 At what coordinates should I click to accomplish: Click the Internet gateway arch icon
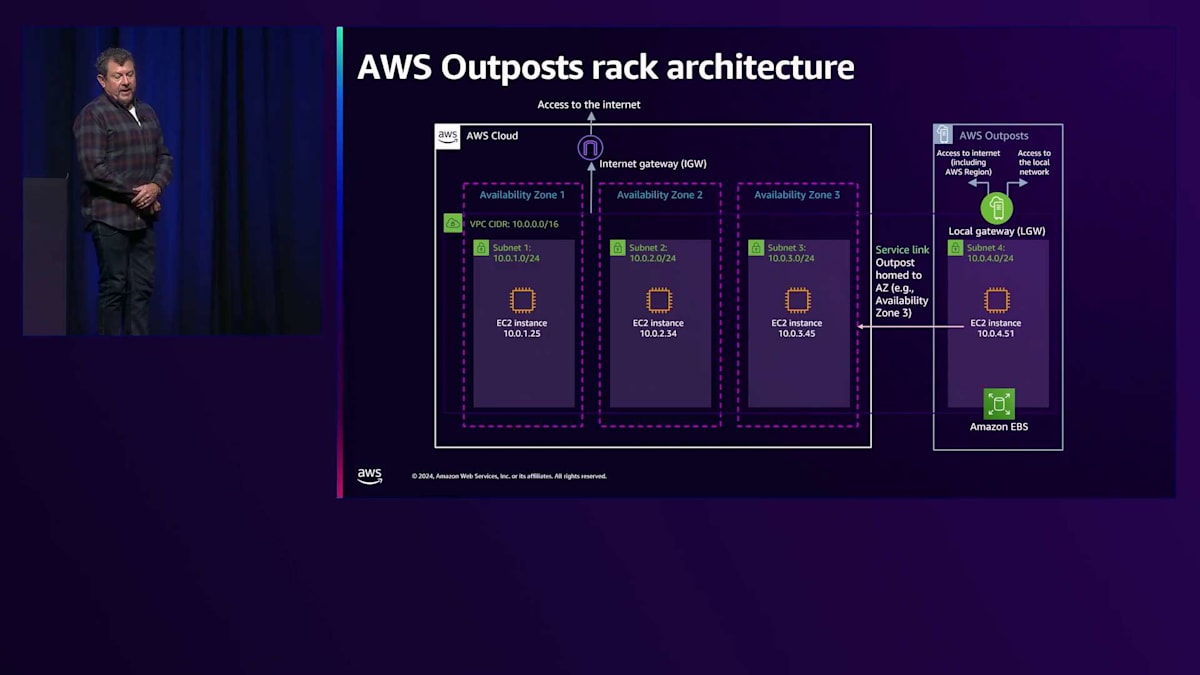pyautogui.click(x=591, y=148)
